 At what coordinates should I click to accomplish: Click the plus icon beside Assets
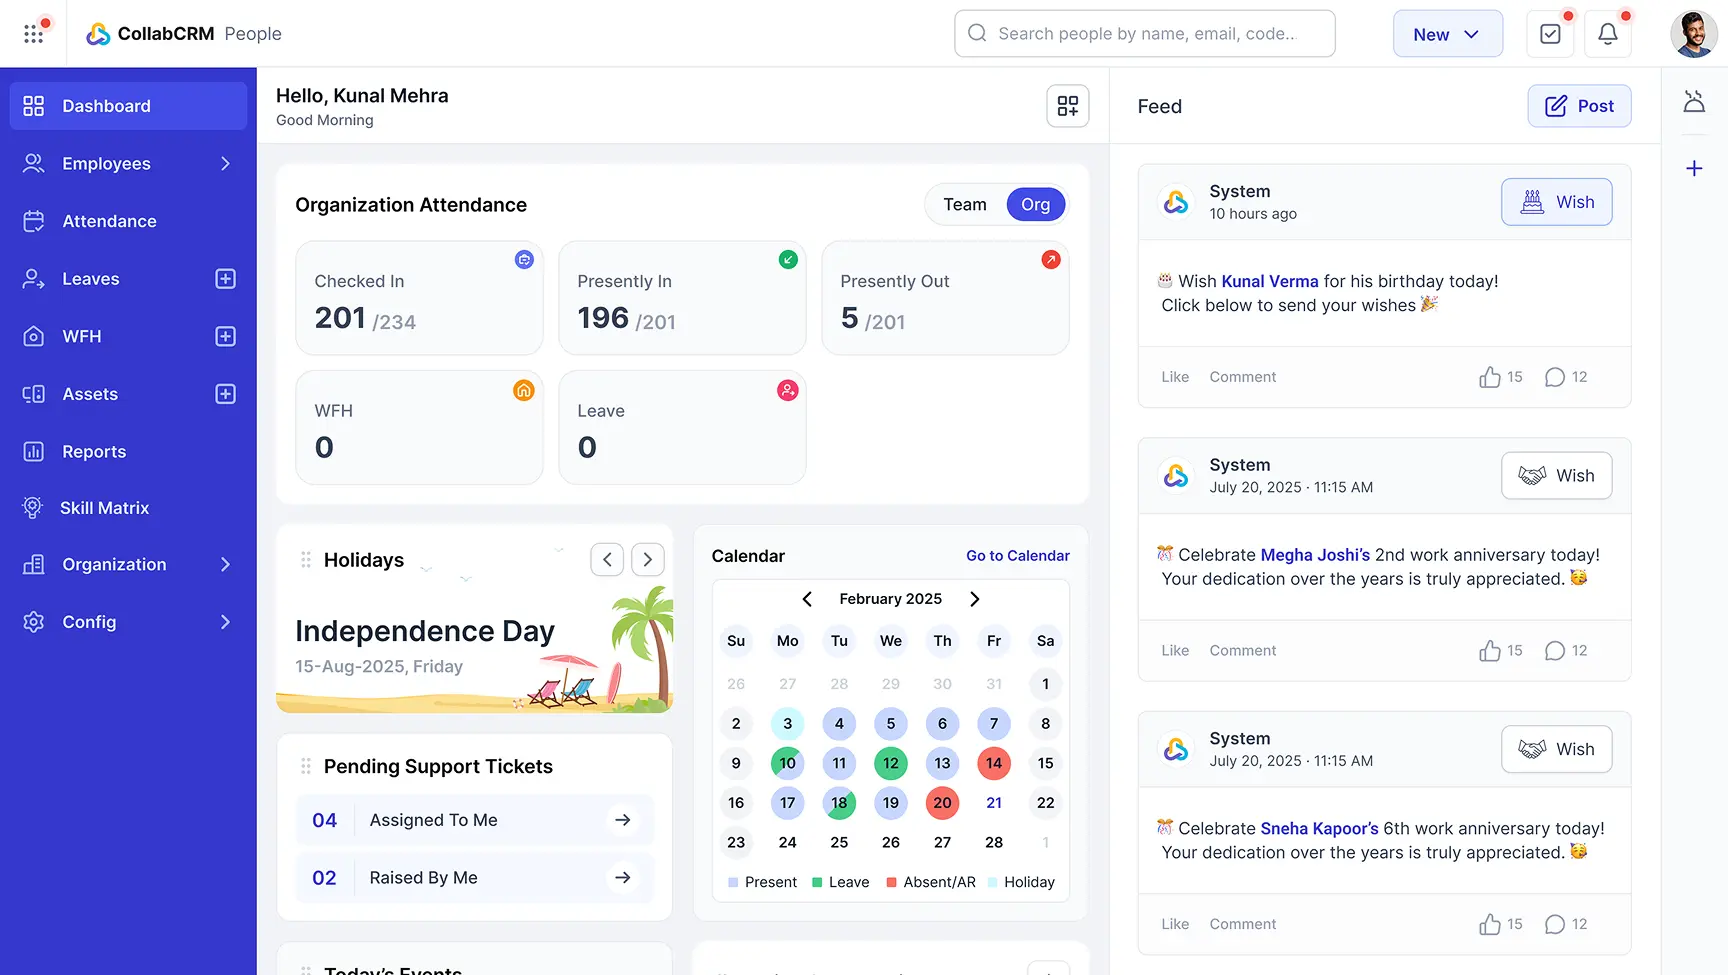pyautogui.click(x=226, y=393)
